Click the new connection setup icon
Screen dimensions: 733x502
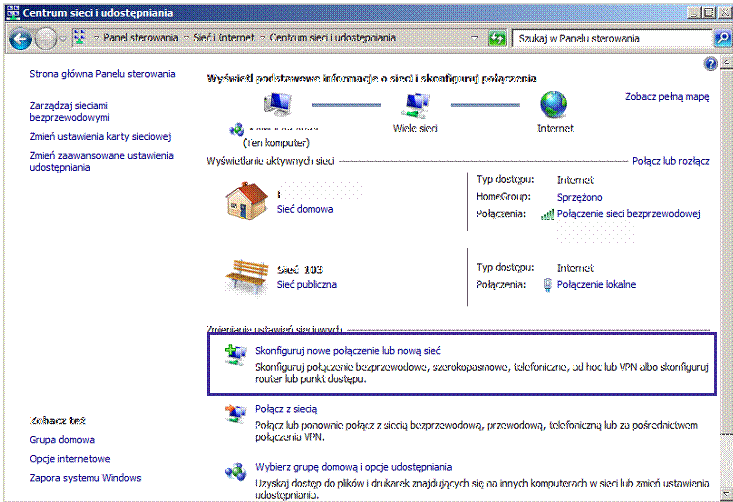[x=235, y=355]
